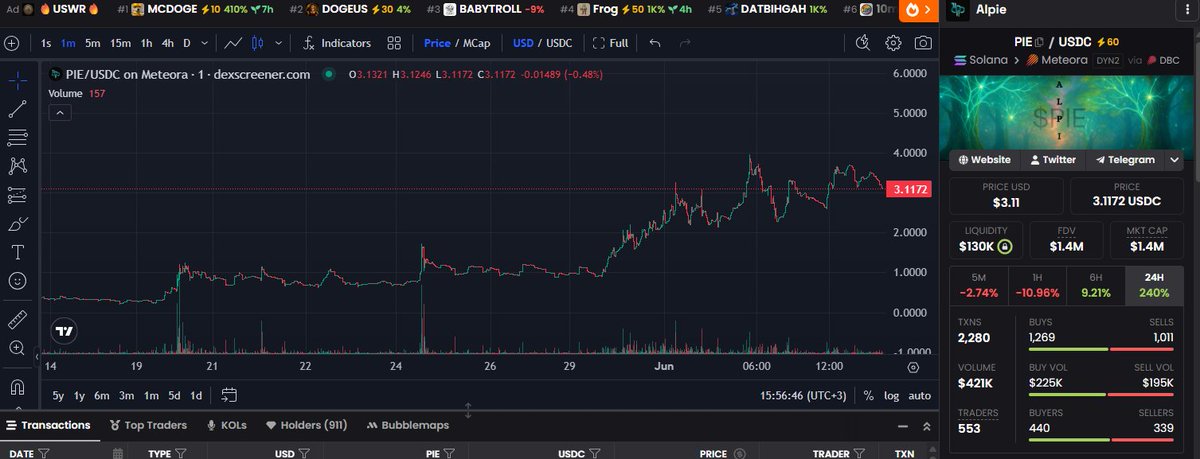Image resolution: width=1200 pixels, height=459 pixels.
Task: Switch to line chart style icon
Action: coord(233,43)
